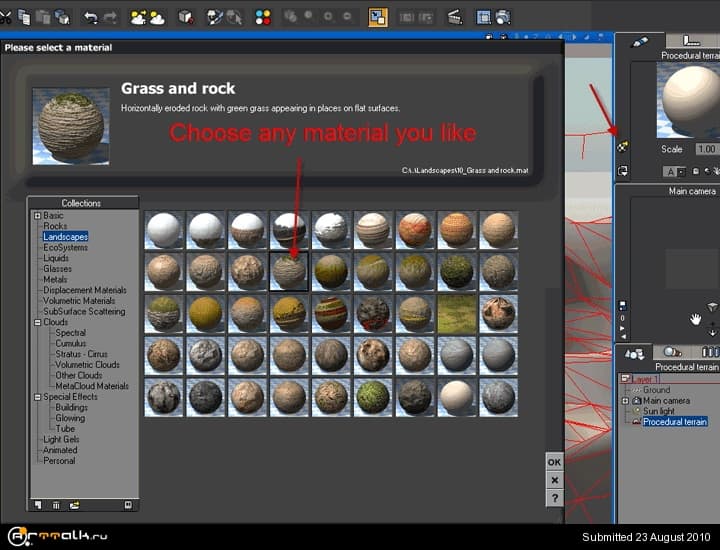Click the OK button

click(x=554, y=462)
